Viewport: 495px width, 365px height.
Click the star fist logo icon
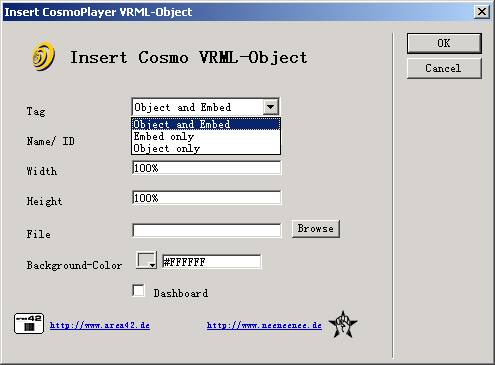[x=343, y=324]
